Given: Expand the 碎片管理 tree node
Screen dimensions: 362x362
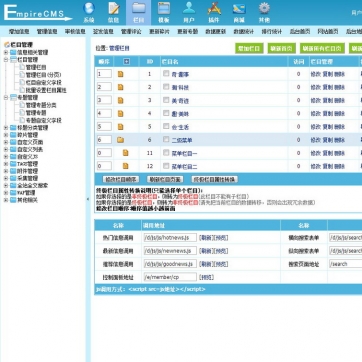Looking at the screenshot, I should click(x=6, y=135).
